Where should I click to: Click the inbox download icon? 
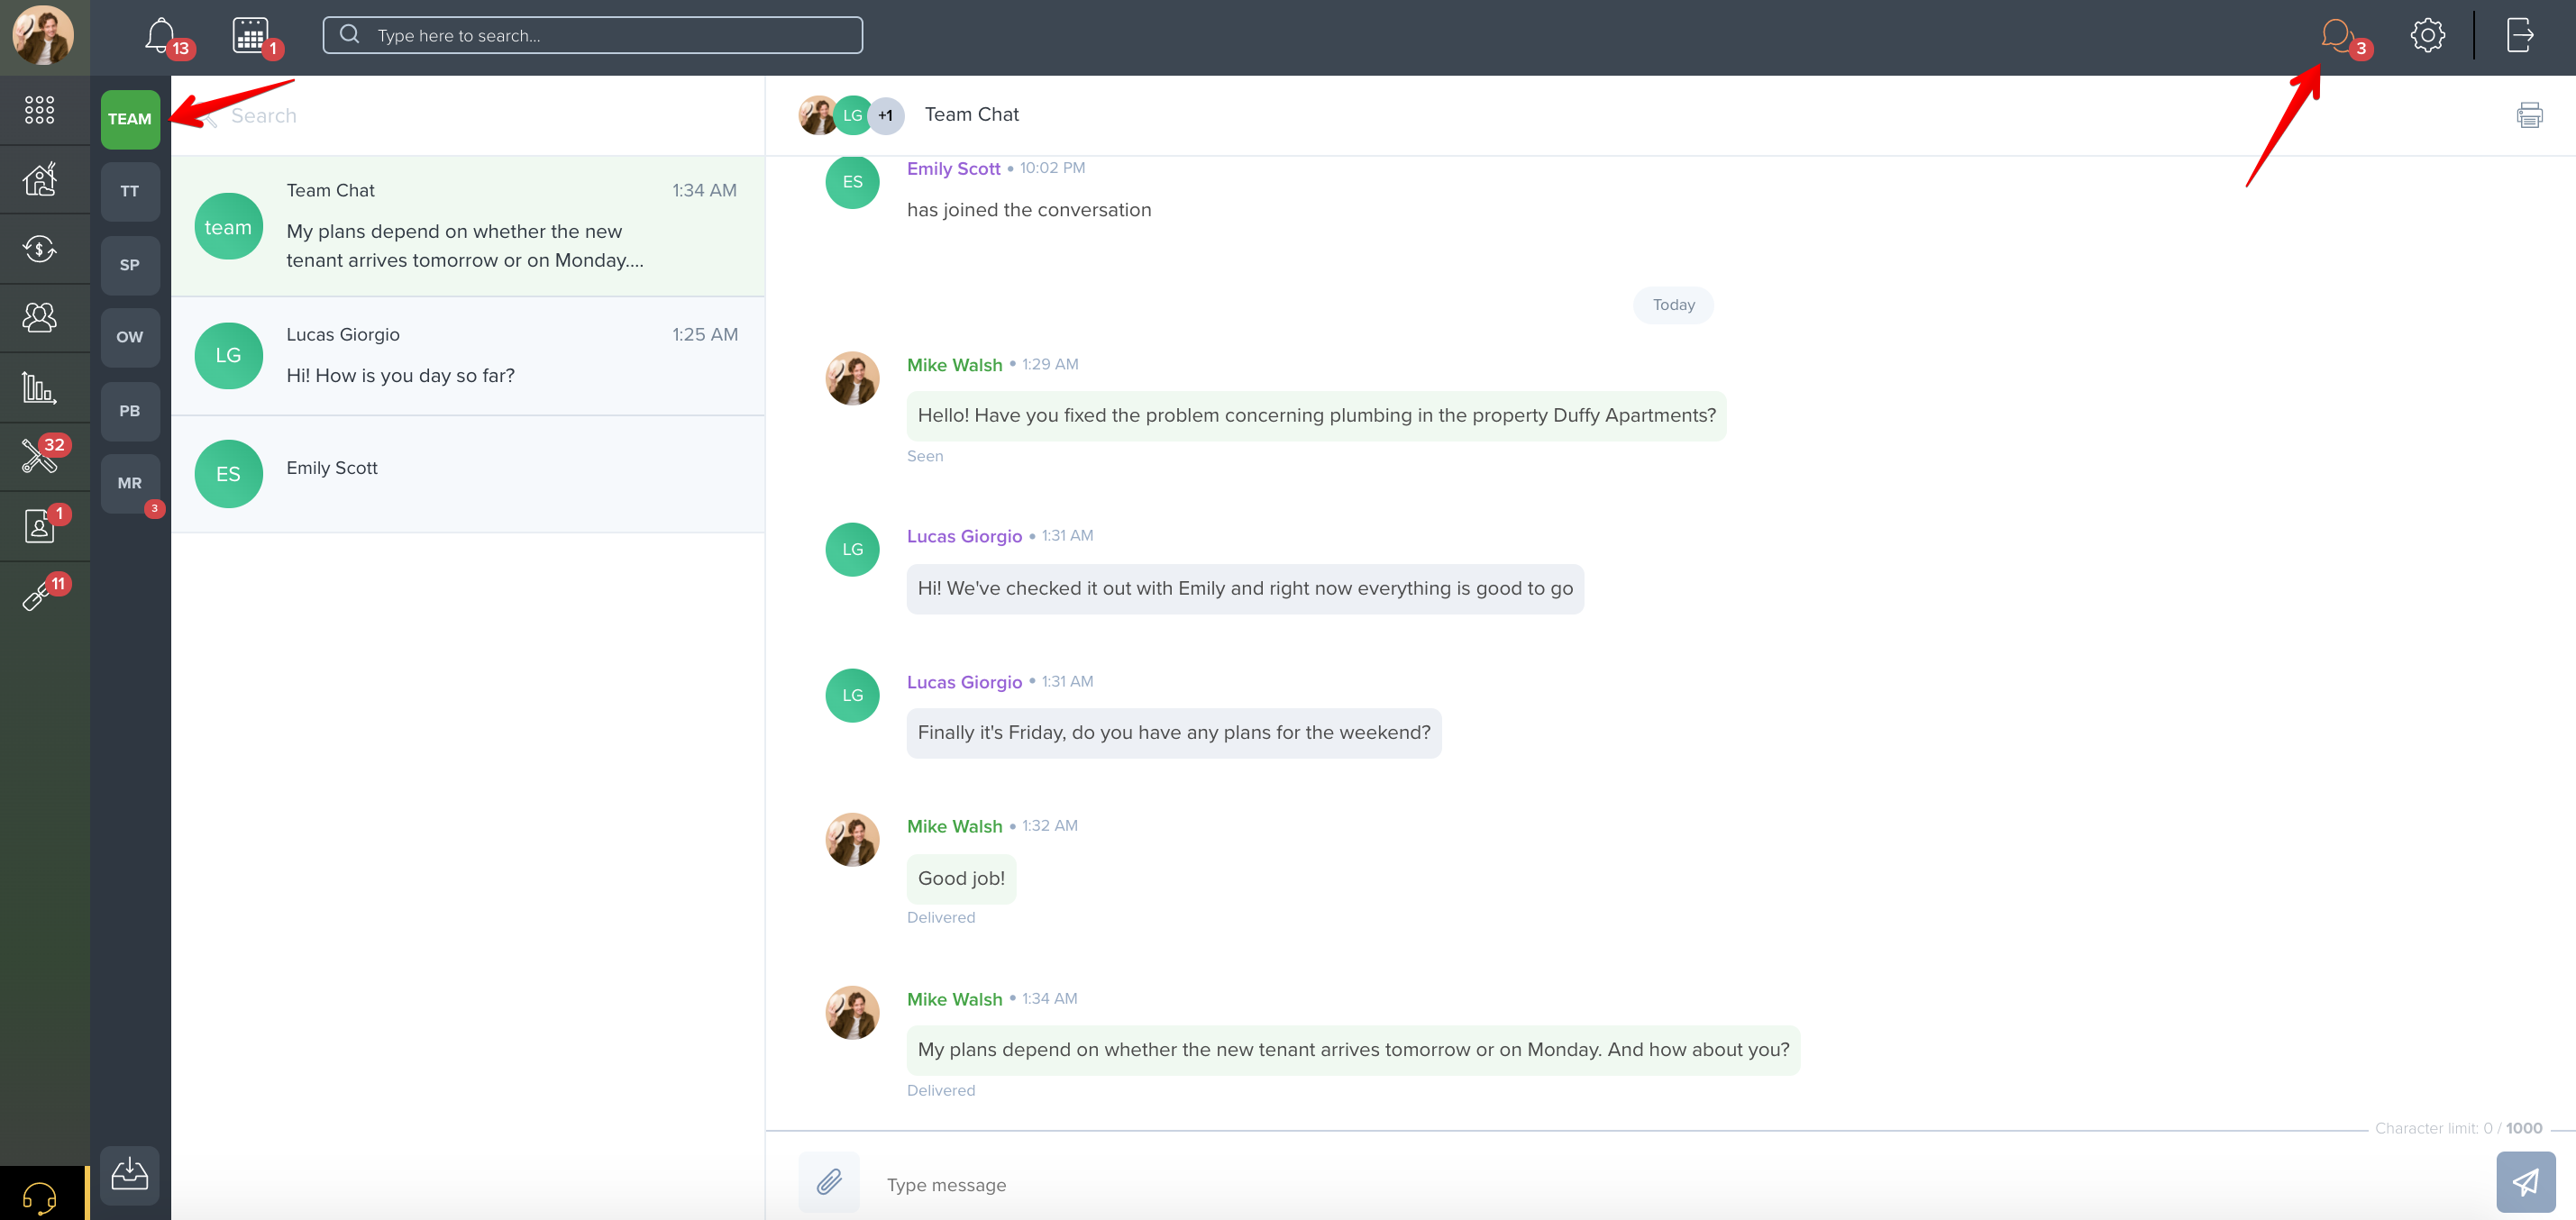[x=130, y=1175]
